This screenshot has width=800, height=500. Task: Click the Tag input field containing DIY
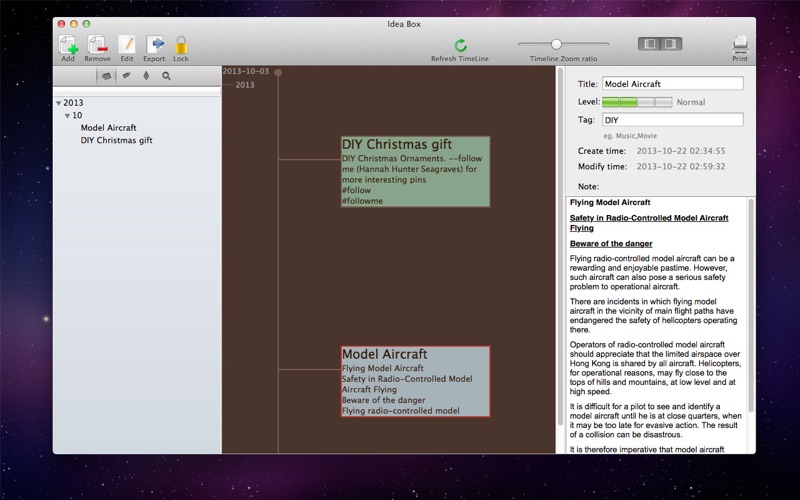point(672,120)
